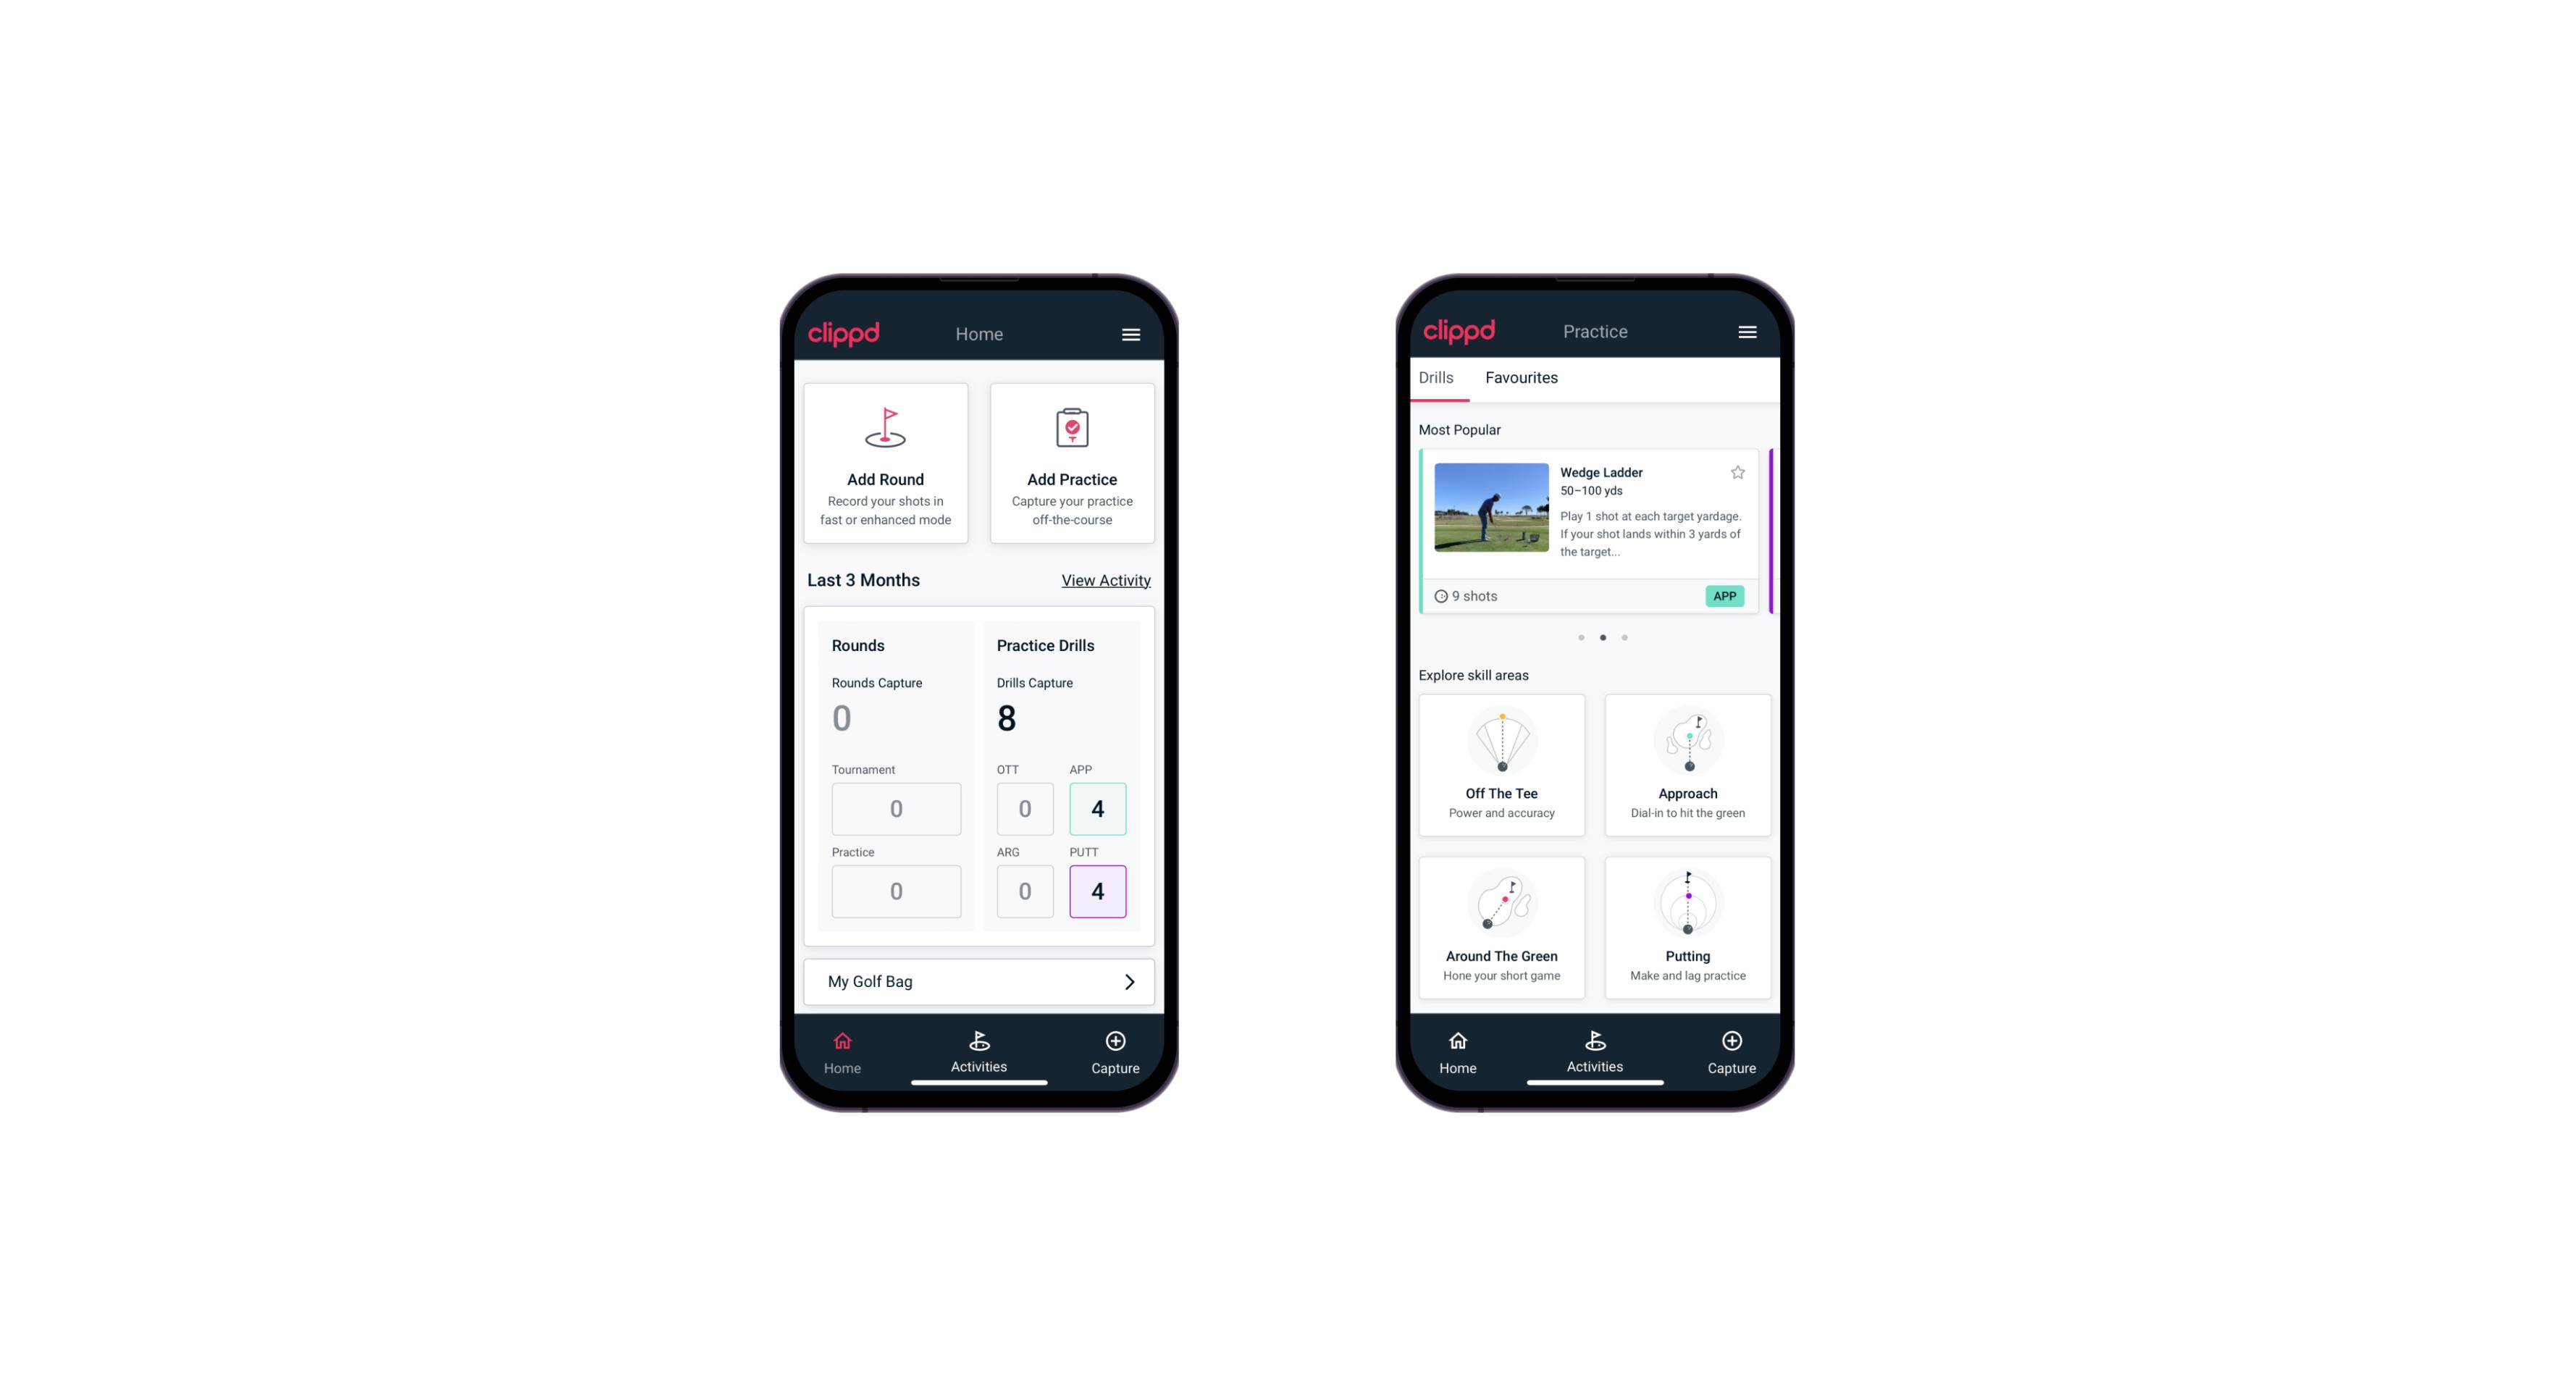Select the Drills tab in Practice
The image size is (2576, 1386).
(1434, 377)
